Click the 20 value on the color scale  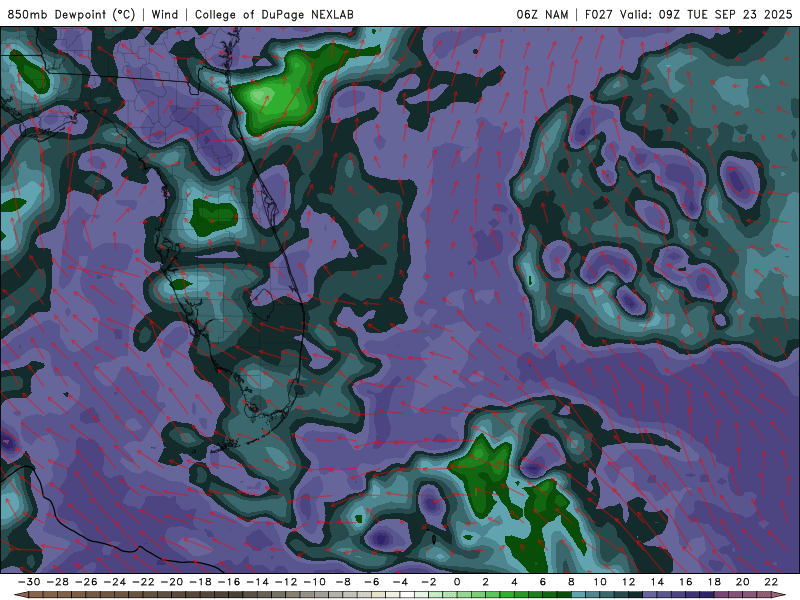point(743,582)
